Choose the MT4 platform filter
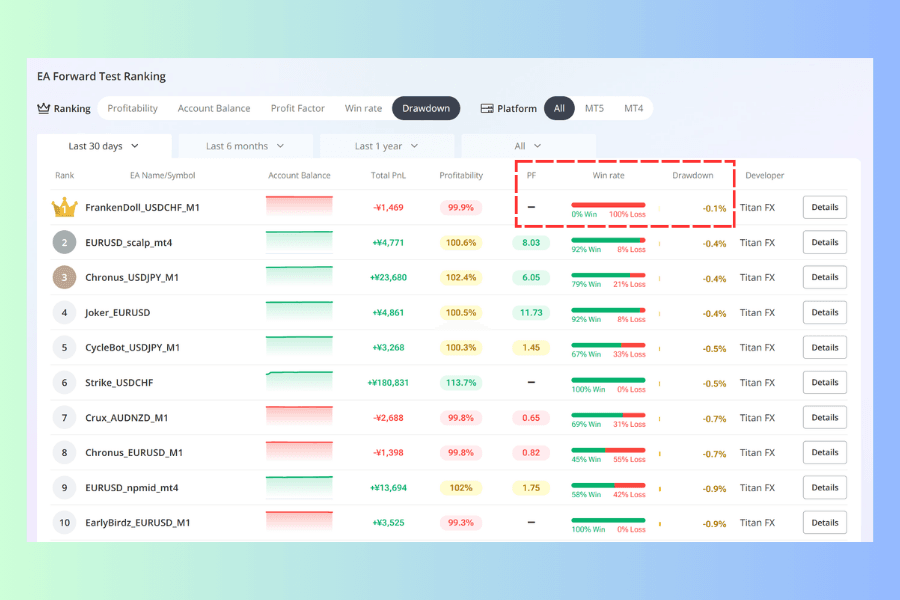This screenshot has width=900, height=600. [x=634, y=108]
